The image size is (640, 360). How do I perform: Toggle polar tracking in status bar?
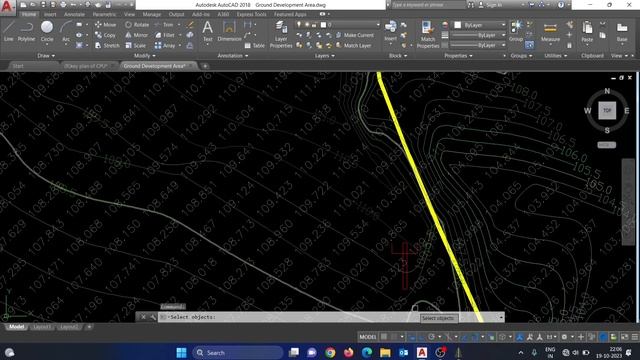[431, 337]
